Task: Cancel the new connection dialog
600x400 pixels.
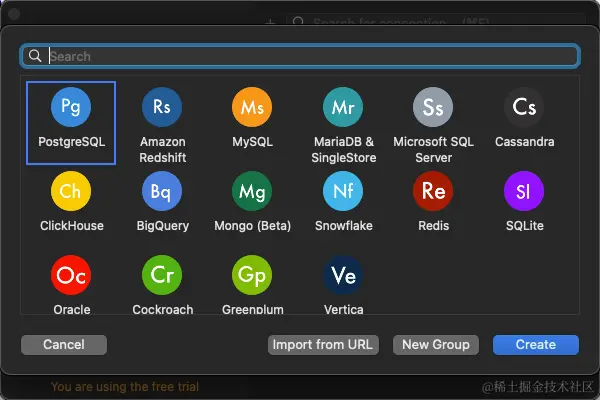Action: (64, 344)
